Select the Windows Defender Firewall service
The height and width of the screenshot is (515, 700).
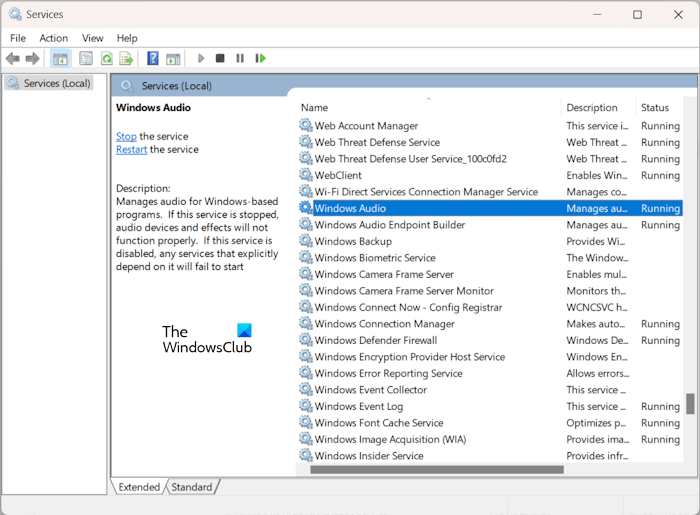click(376, 340)
